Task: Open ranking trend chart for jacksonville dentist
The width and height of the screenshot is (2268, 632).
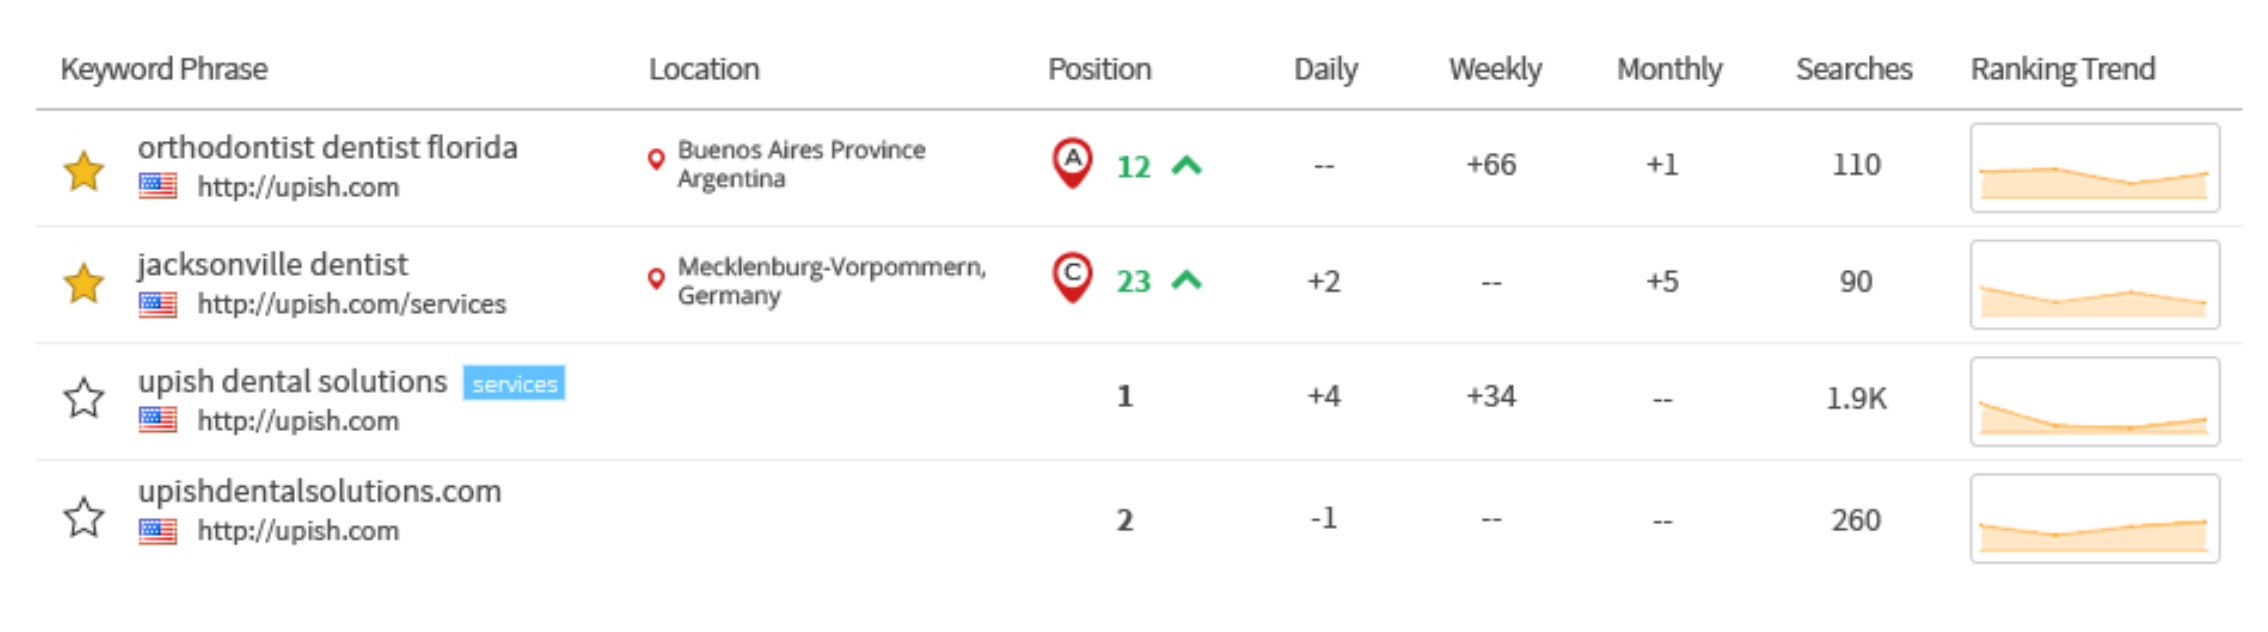Action: [x=2094, y=285]
